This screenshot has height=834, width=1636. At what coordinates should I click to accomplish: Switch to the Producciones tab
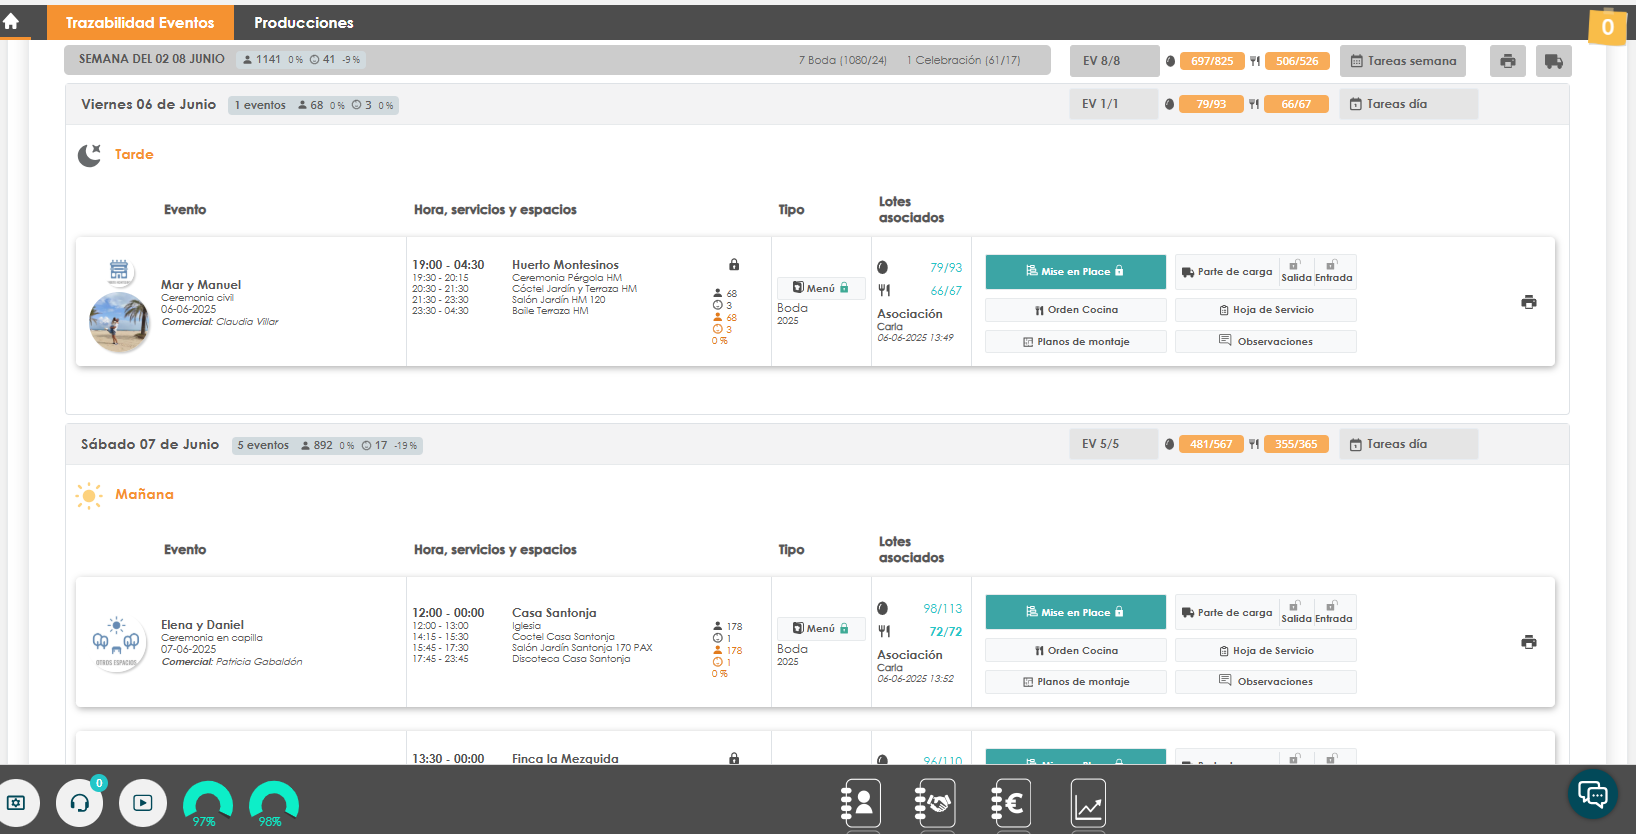(x=304, y=22)
